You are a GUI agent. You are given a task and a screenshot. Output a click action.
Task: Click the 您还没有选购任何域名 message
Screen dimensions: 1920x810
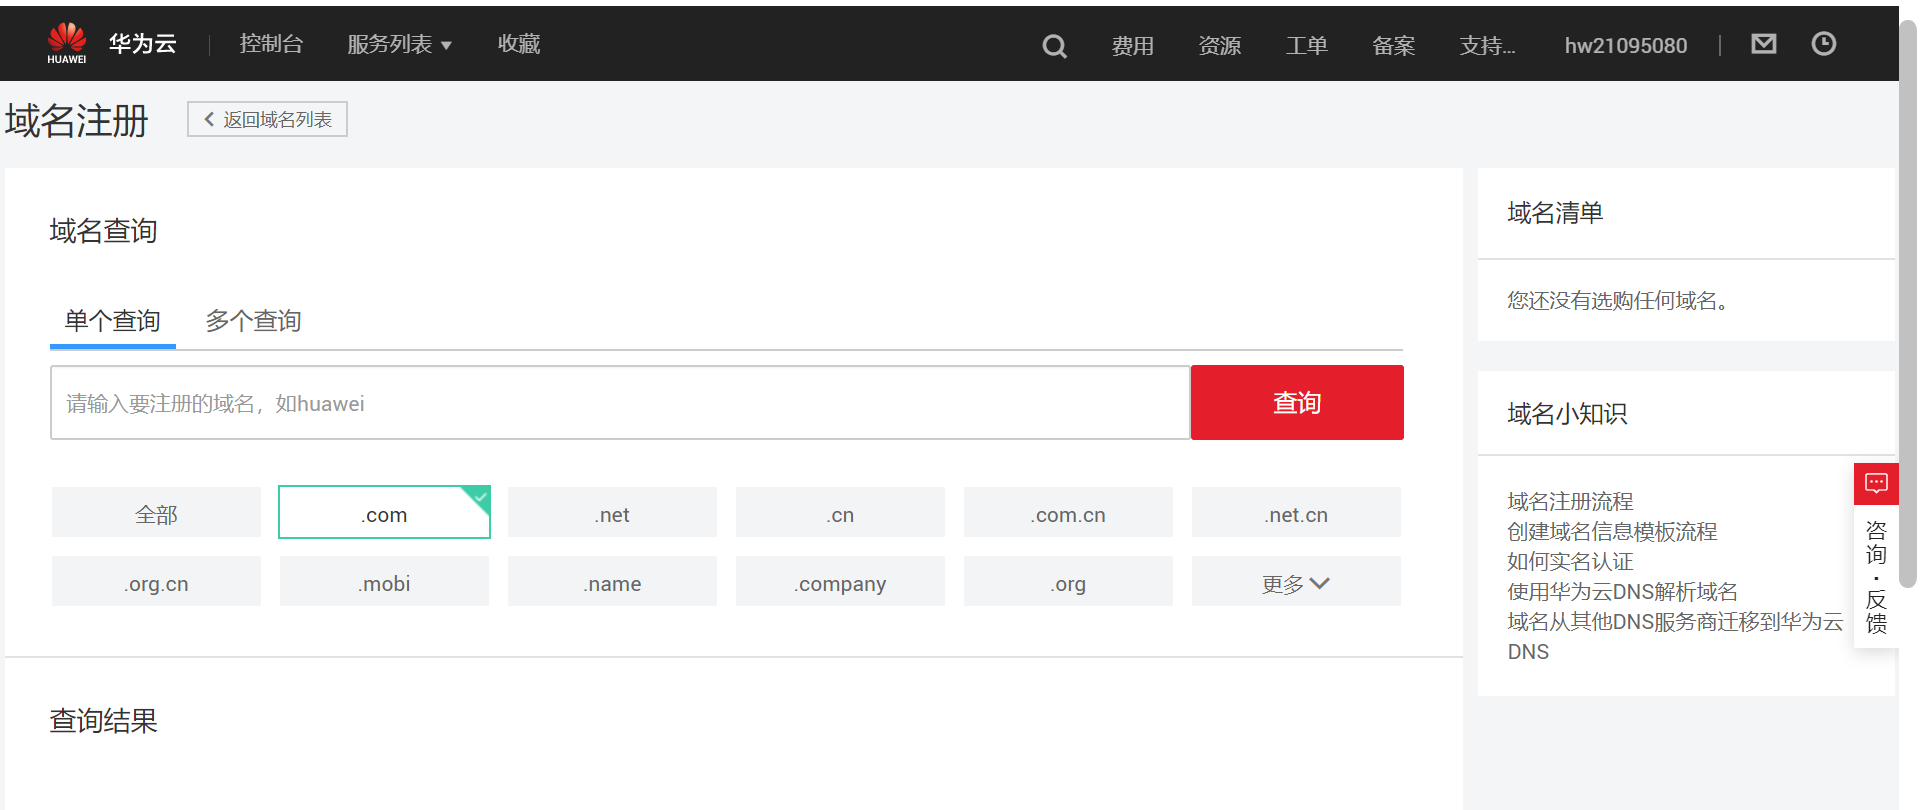(1617, 300)
